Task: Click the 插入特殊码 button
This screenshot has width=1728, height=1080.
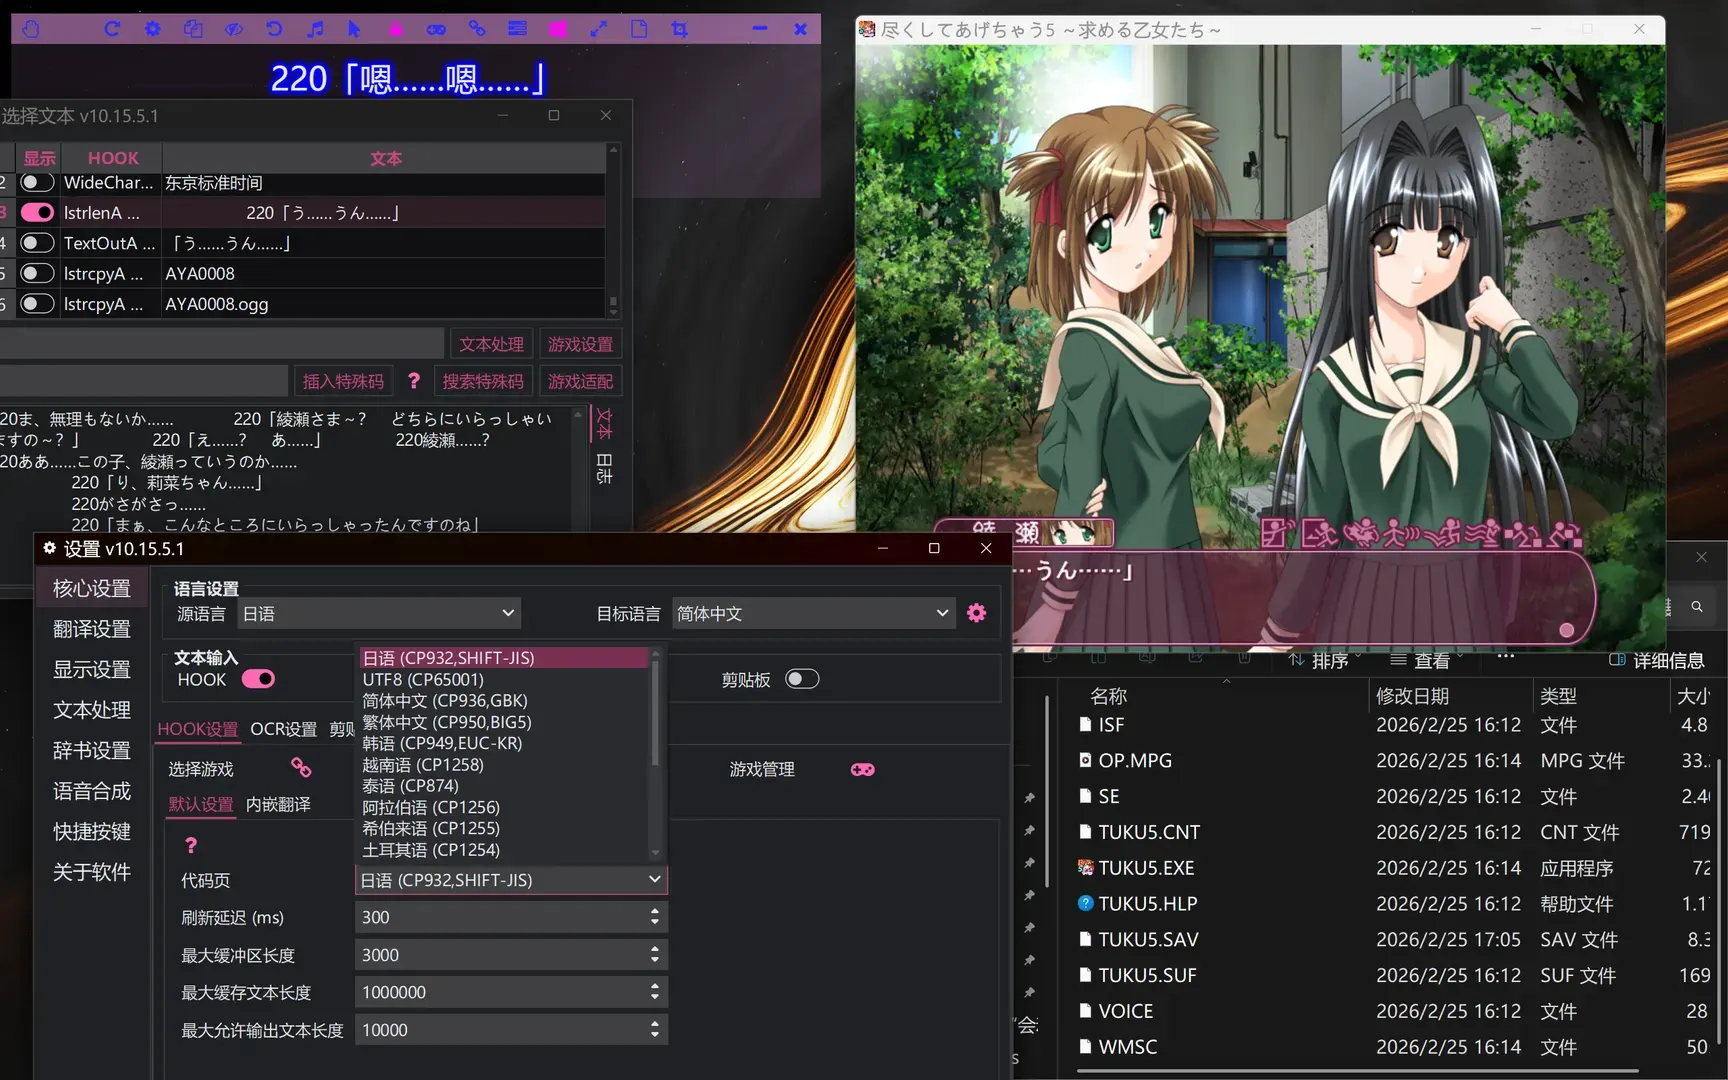Action: point(343,381)
